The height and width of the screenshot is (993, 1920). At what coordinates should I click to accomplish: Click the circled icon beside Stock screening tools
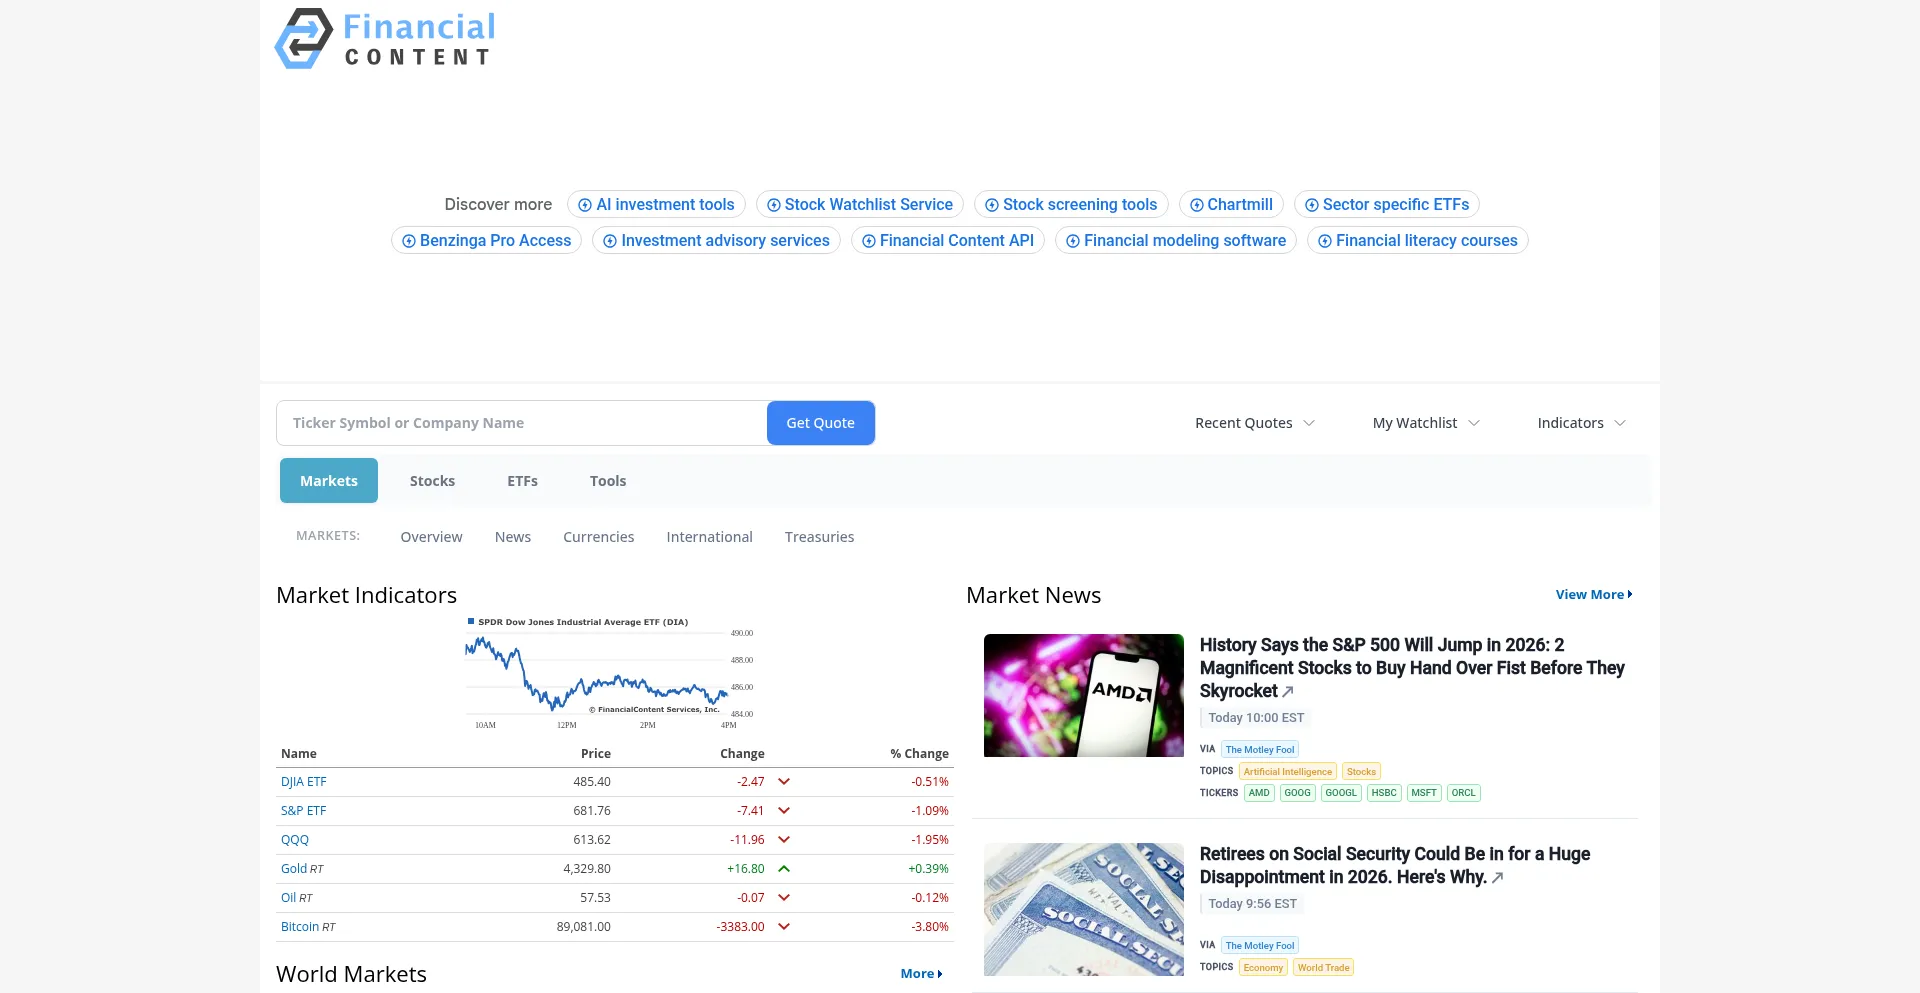click(x=990, y=205)
